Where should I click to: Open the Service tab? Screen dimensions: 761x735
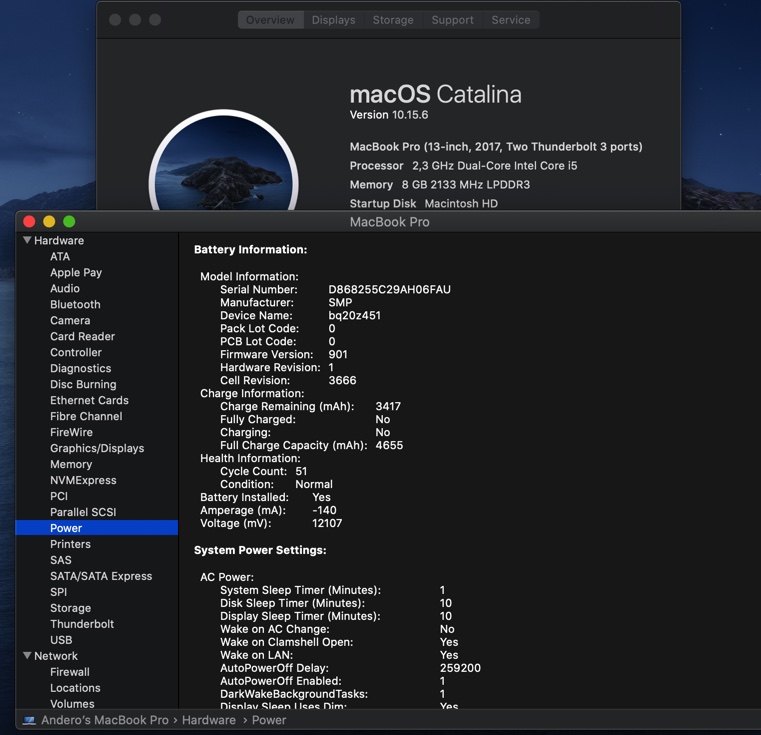511,20
